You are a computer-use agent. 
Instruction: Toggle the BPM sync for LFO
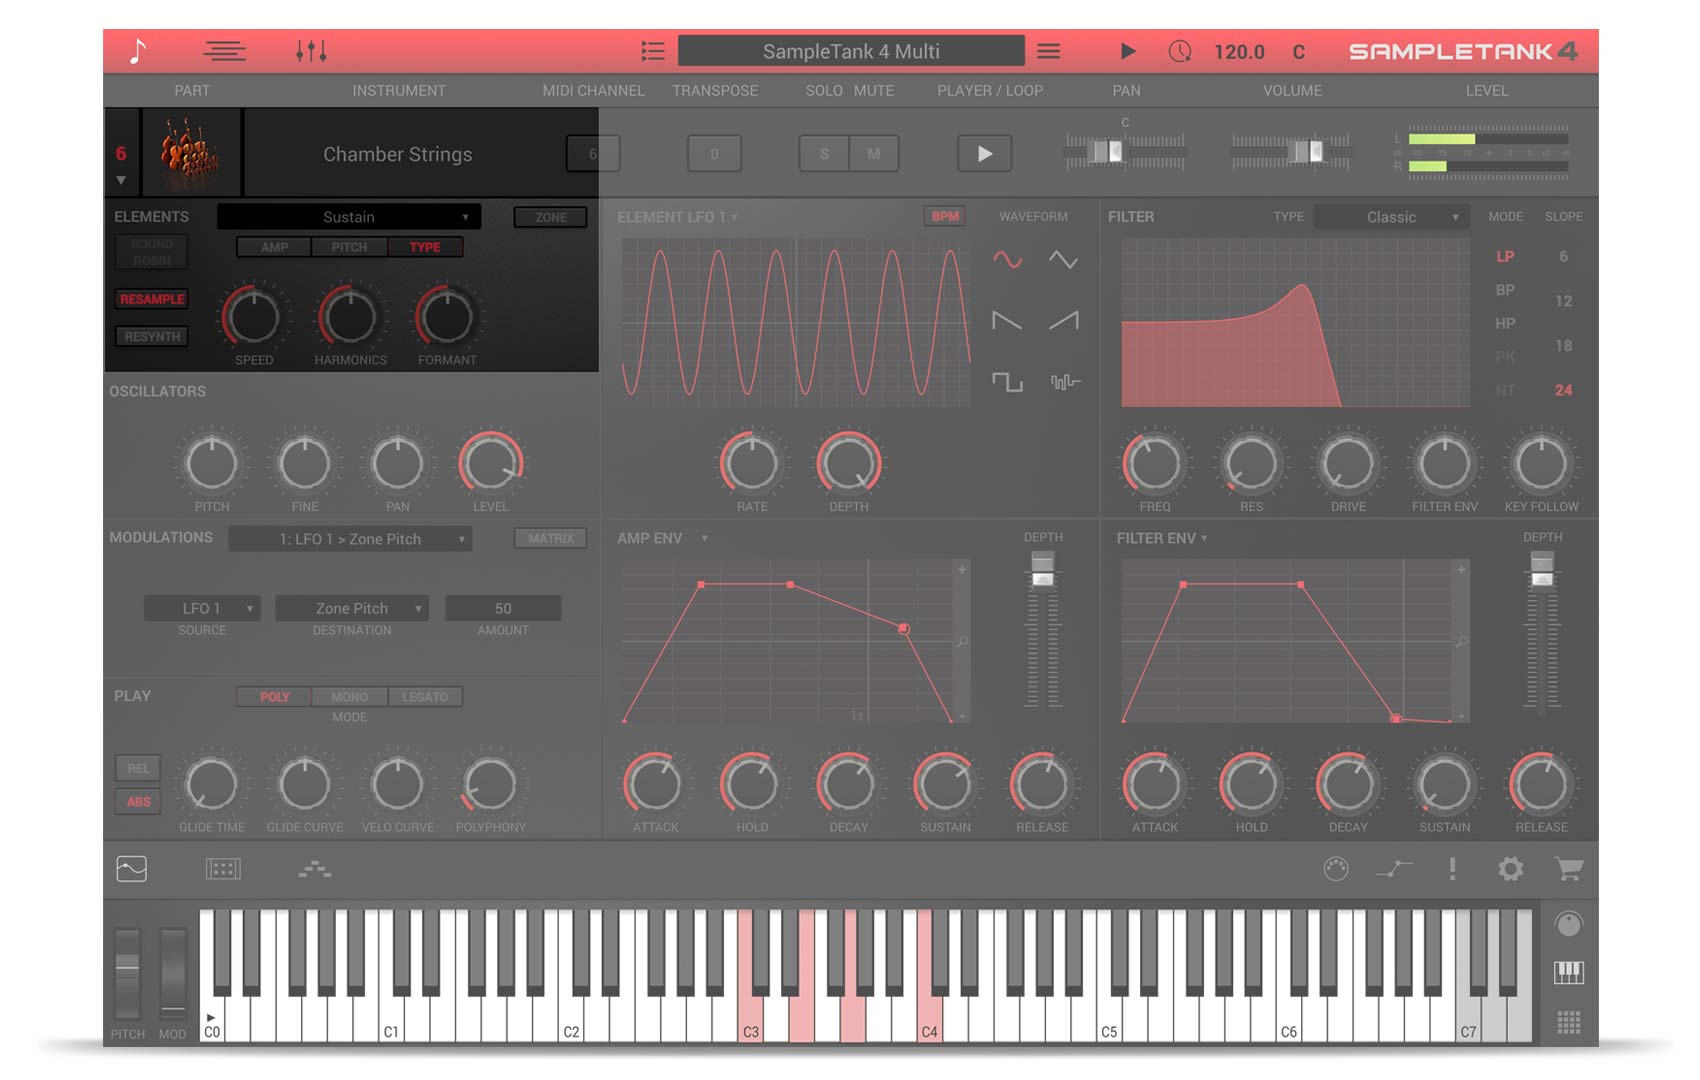944,217
